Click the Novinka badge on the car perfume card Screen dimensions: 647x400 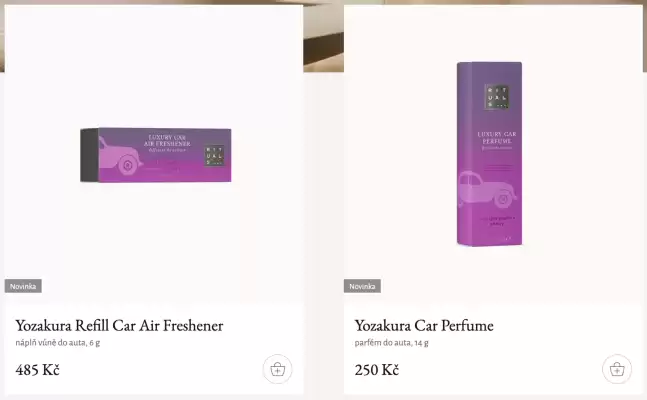click(362, 286)
